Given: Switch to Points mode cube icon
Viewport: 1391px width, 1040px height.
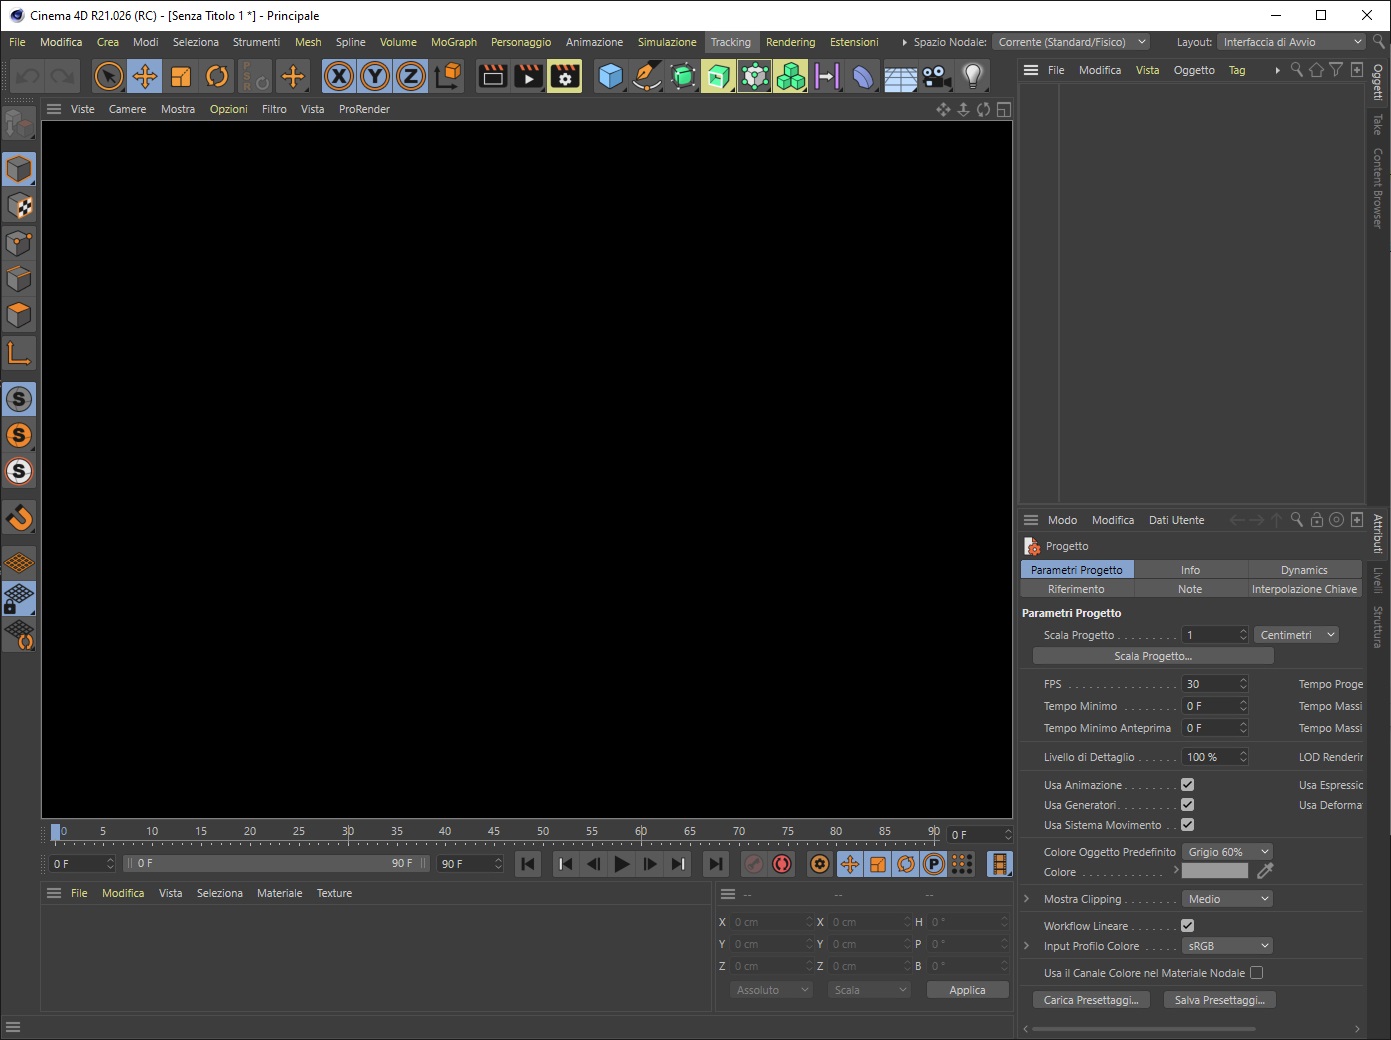Looking at the screenshot, I should tap(19, 243).
